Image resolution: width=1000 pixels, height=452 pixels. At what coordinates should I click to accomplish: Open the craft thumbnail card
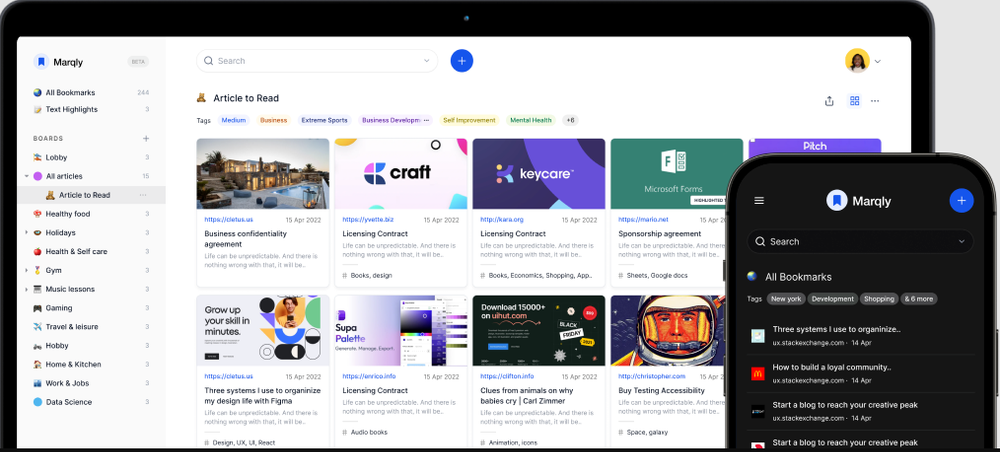401,174
